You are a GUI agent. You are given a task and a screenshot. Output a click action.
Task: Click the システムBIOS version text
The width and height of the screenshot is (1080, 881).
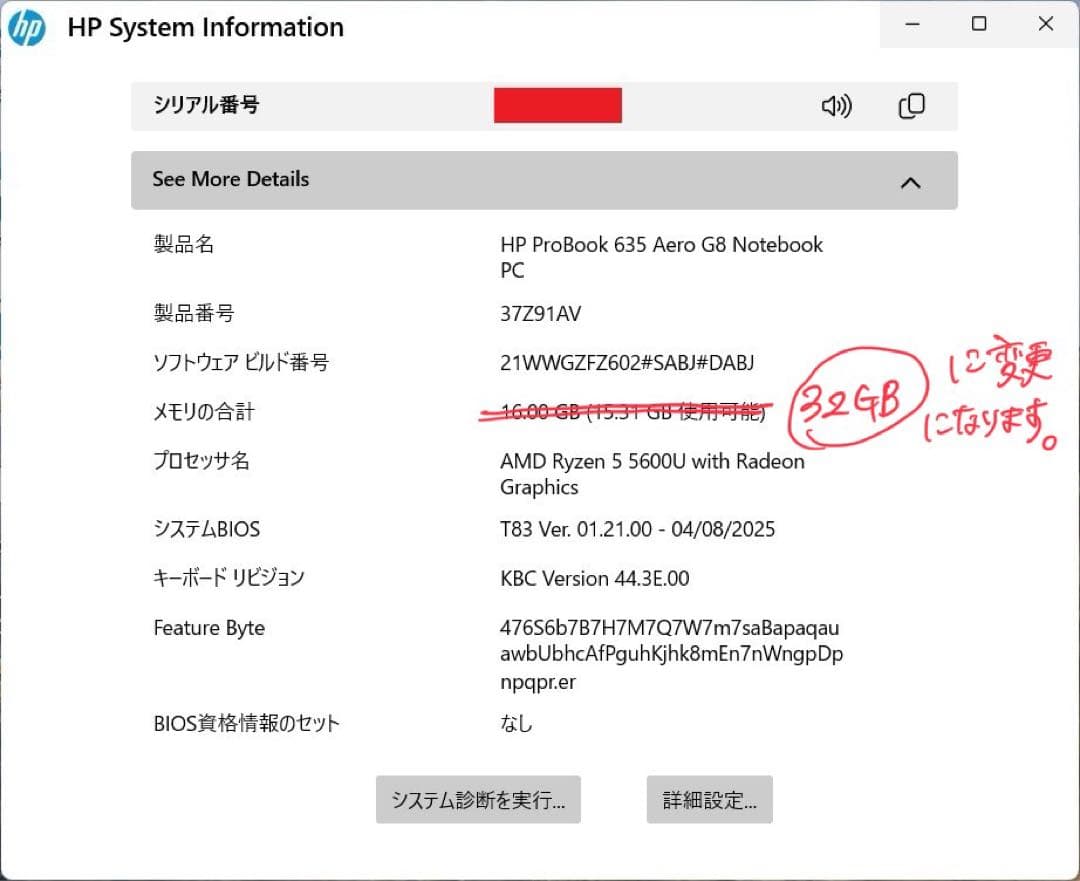[x=637, y=529]
